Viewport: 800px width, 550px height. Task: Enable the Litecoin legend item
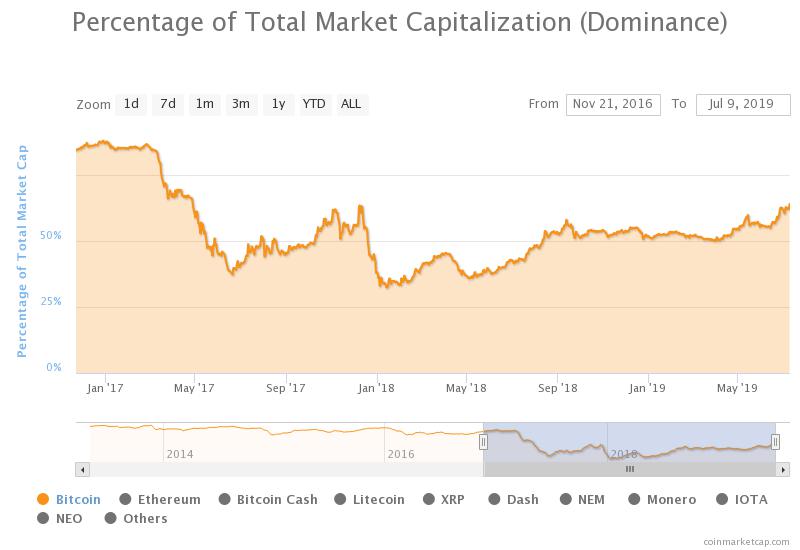click(341, 500)
